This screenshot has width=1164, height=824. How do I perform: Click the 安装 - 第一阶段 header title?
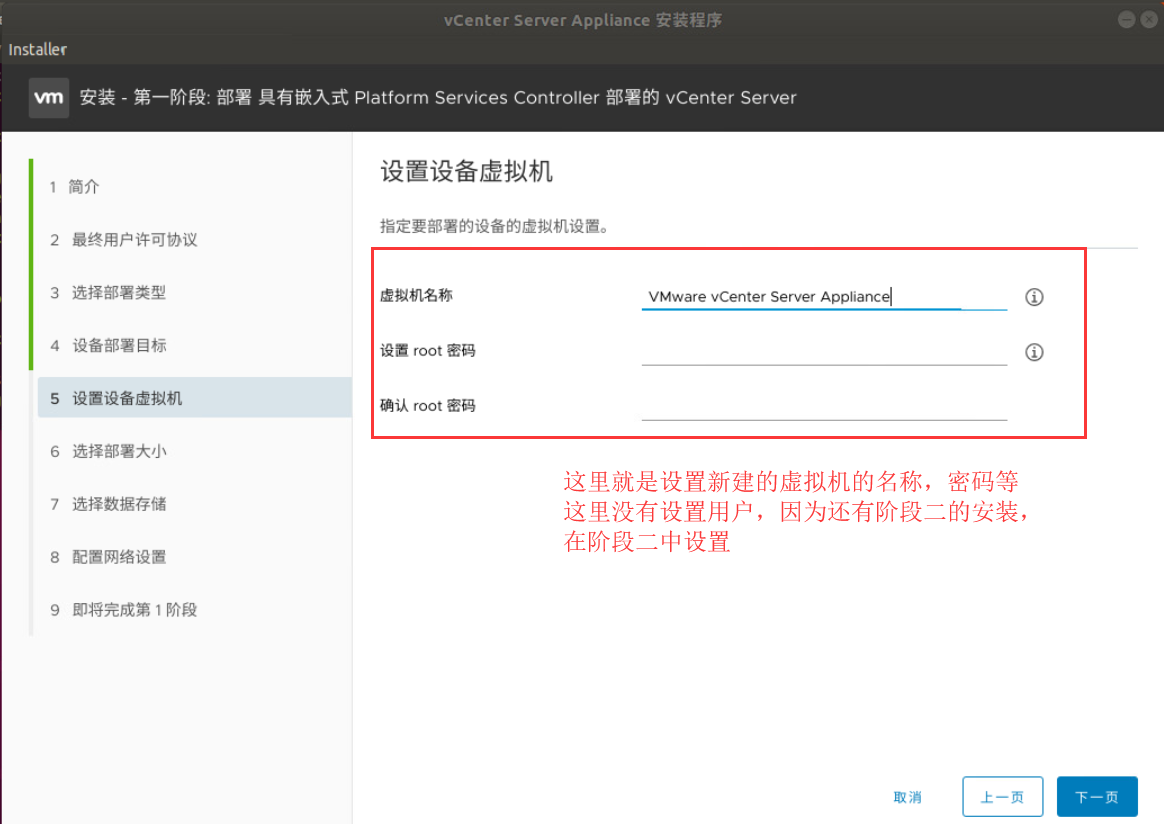pos(438,97)
